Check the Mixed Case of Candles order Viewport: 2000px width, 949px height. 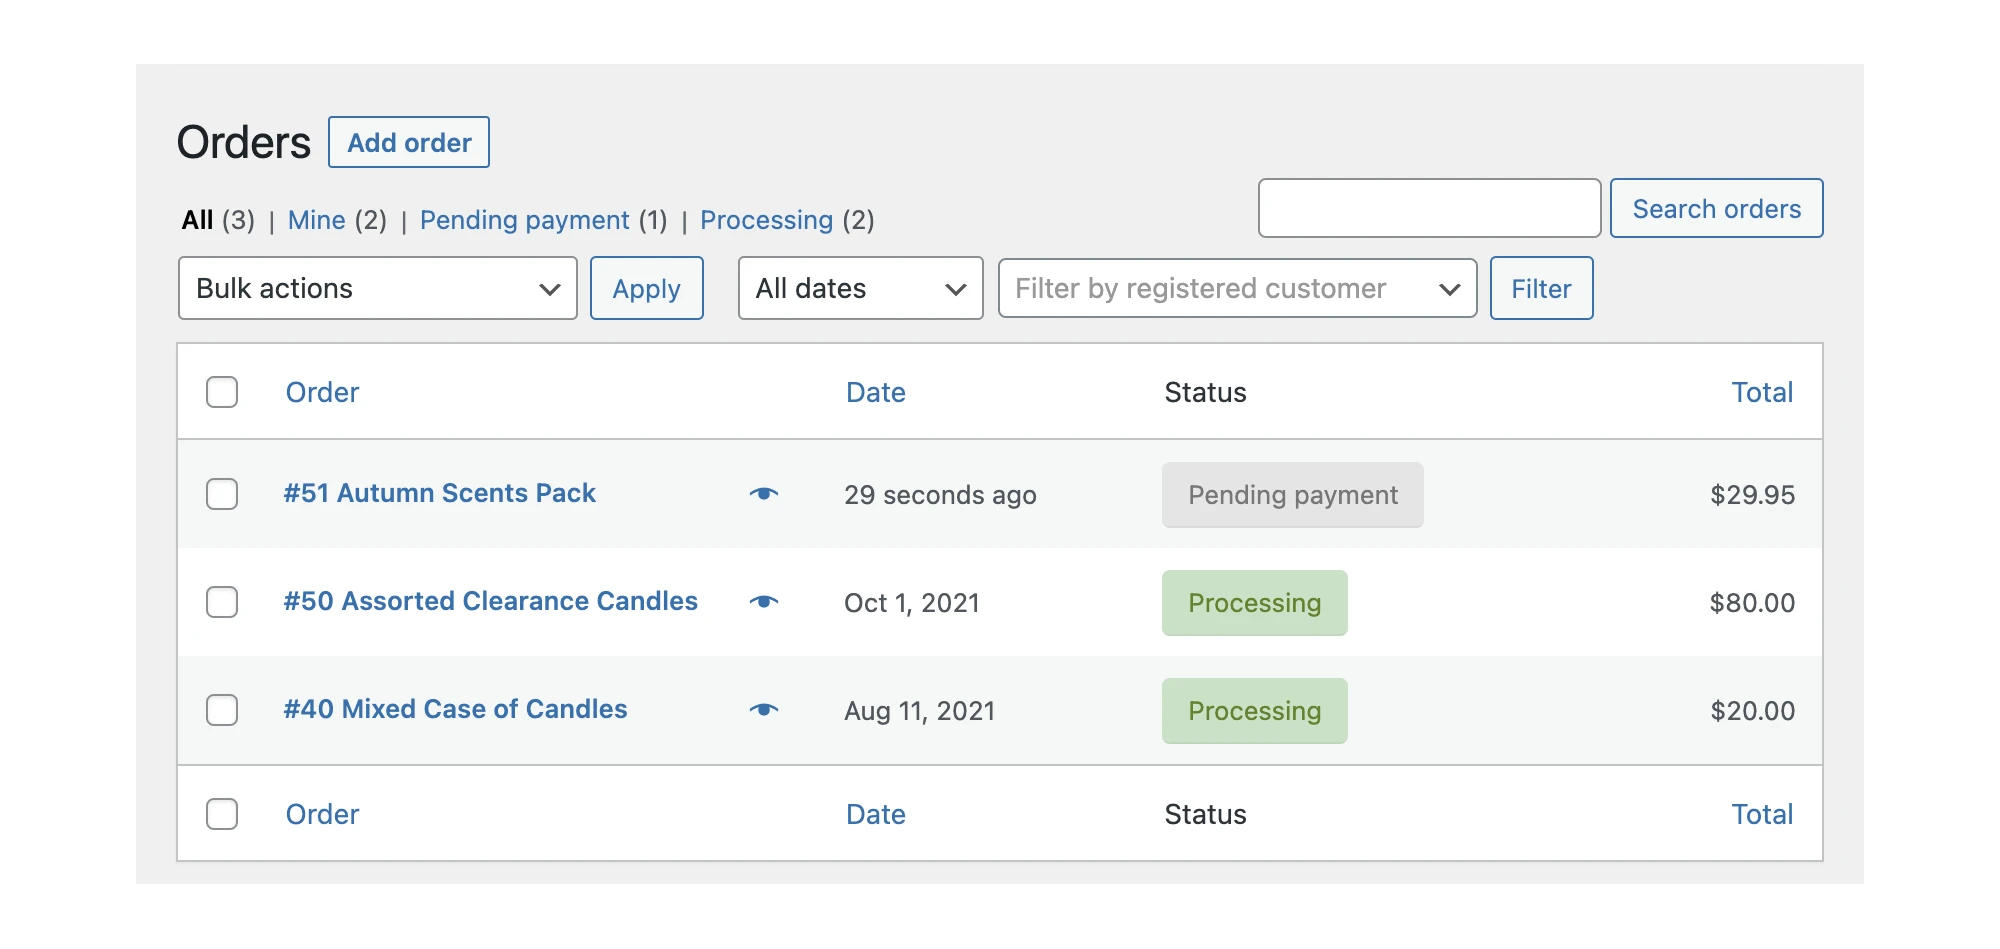(x=222, y=710)
